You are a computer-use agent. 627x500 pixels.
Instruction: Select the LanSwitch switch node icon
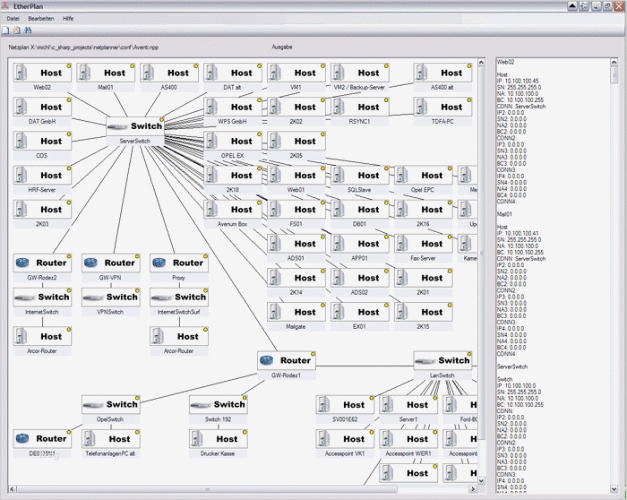tap(443, 361)
